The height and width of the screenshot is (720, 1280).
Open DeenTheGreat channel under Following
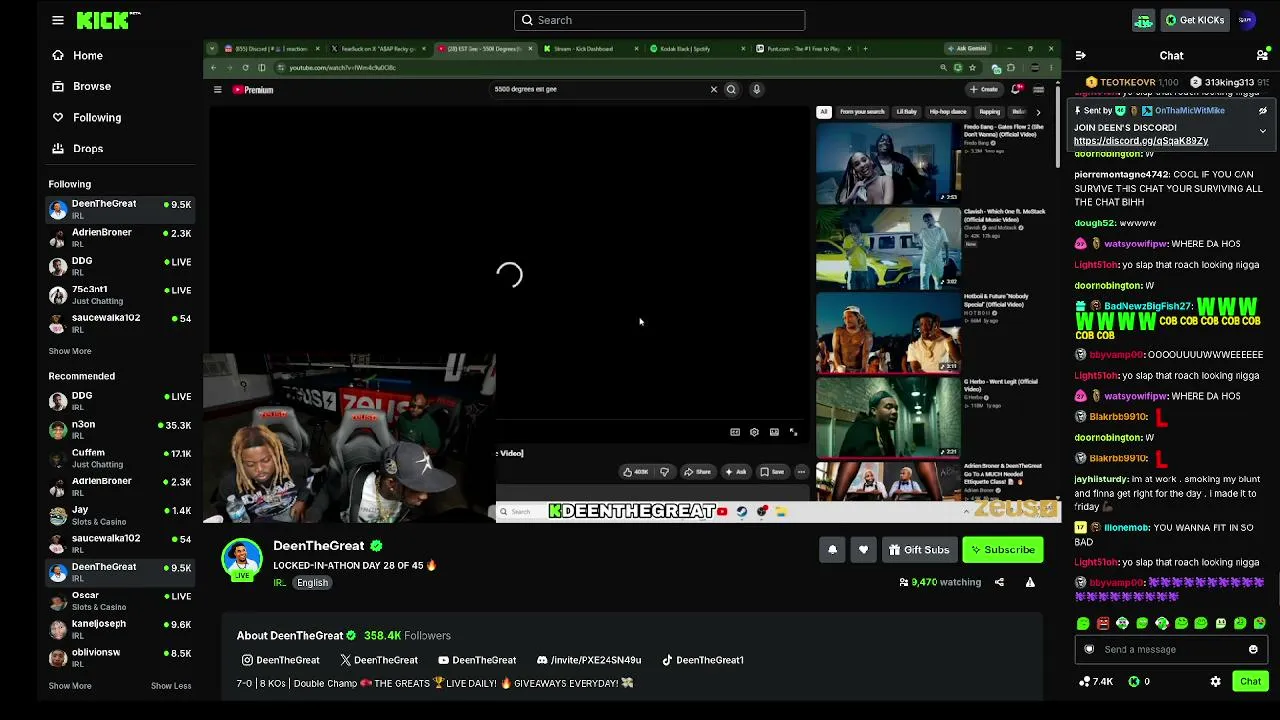click(x=120, y=209)
